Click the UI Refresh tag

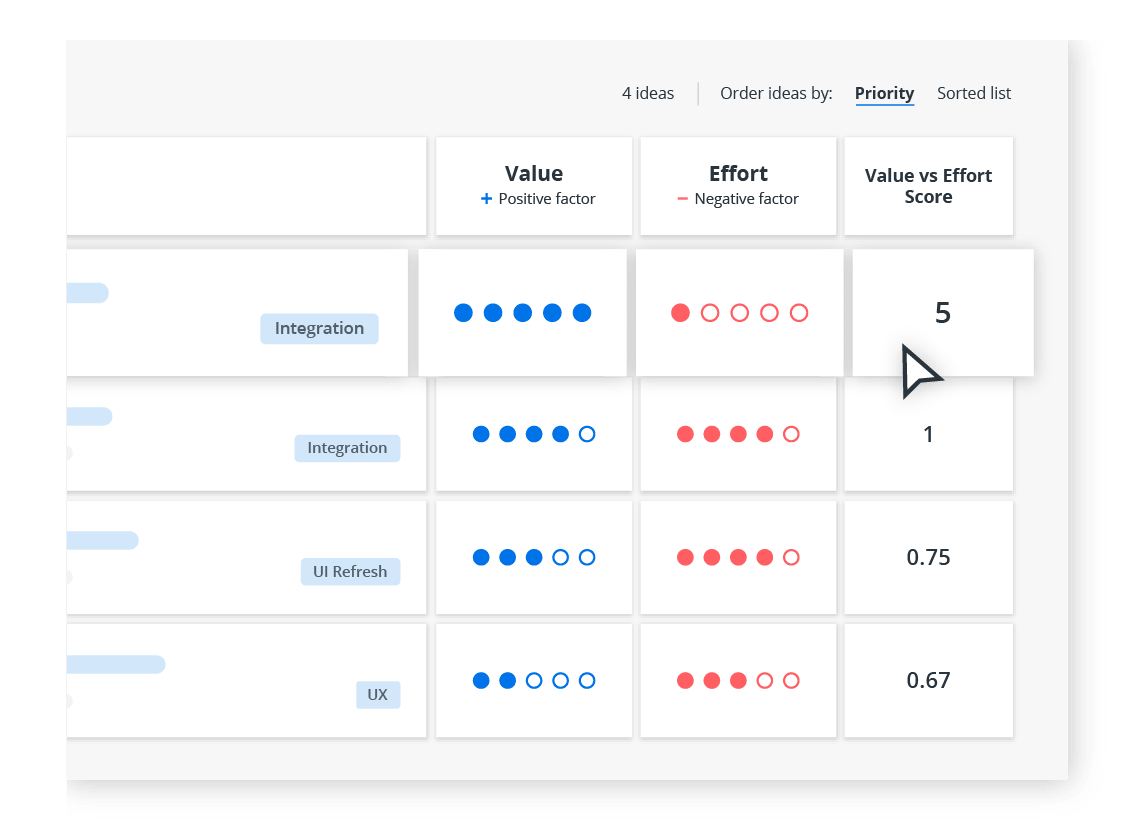(x=350, y=572)
